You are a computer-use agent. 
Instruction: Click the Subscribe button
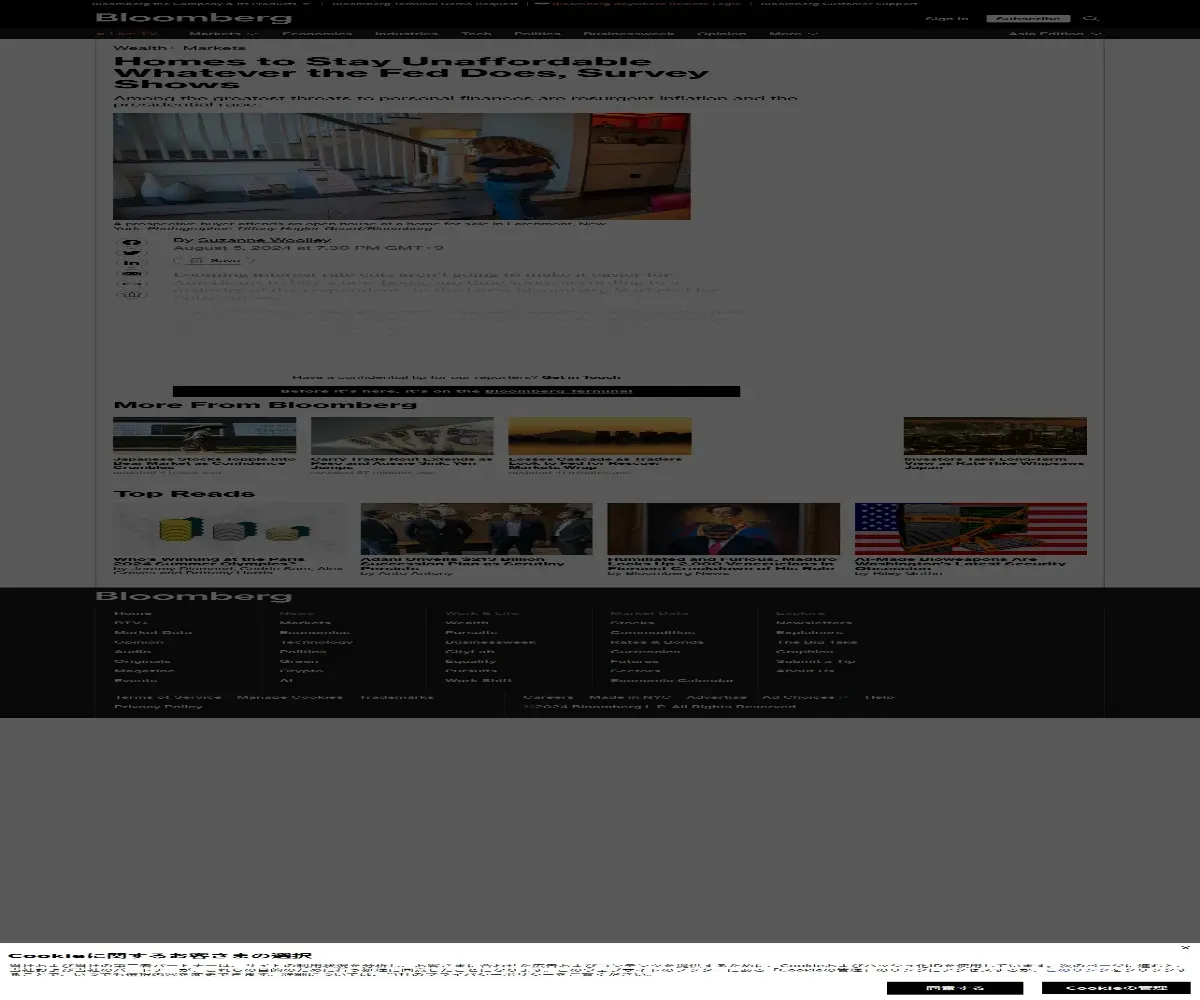point(1028,18)
